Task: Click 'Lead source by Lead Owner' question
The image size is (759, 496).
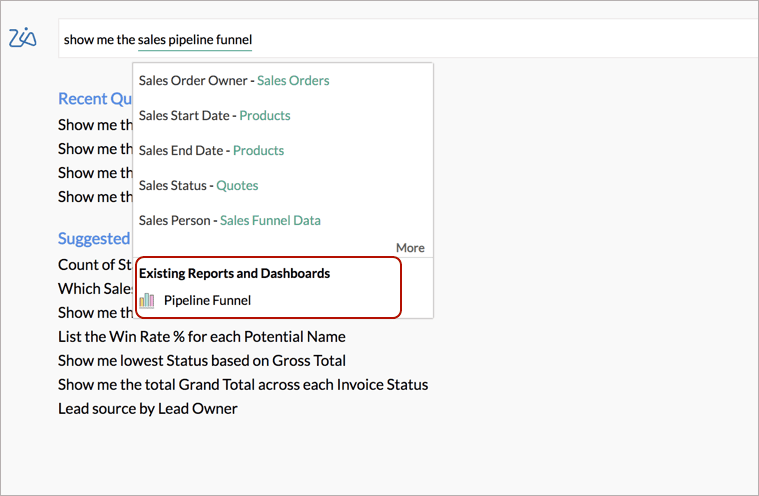Action: click(x=147, y=409)
